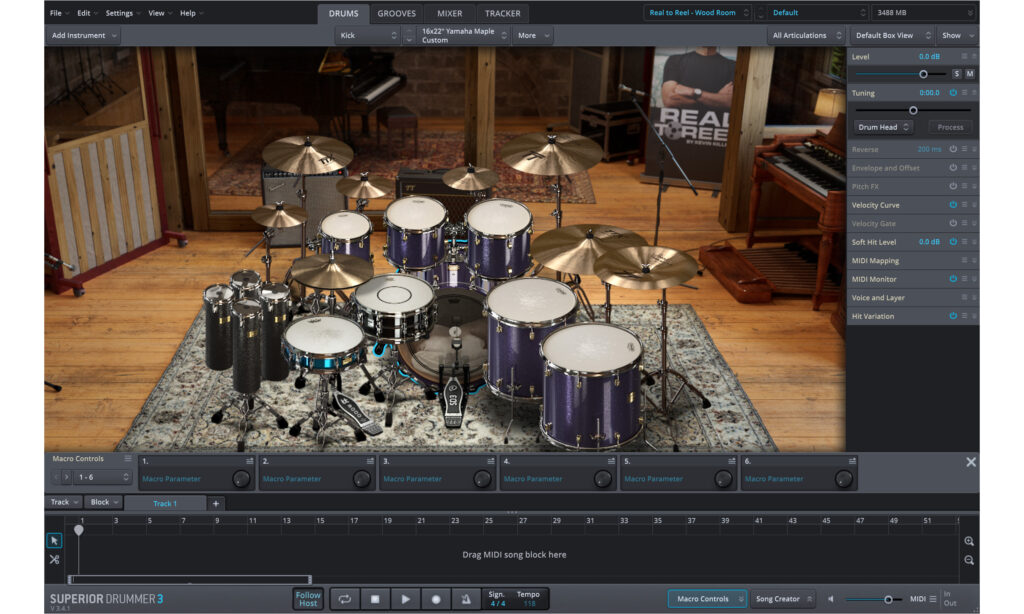Click the Process button
This screenshot has height=614, width=1024.
point(950,127)
